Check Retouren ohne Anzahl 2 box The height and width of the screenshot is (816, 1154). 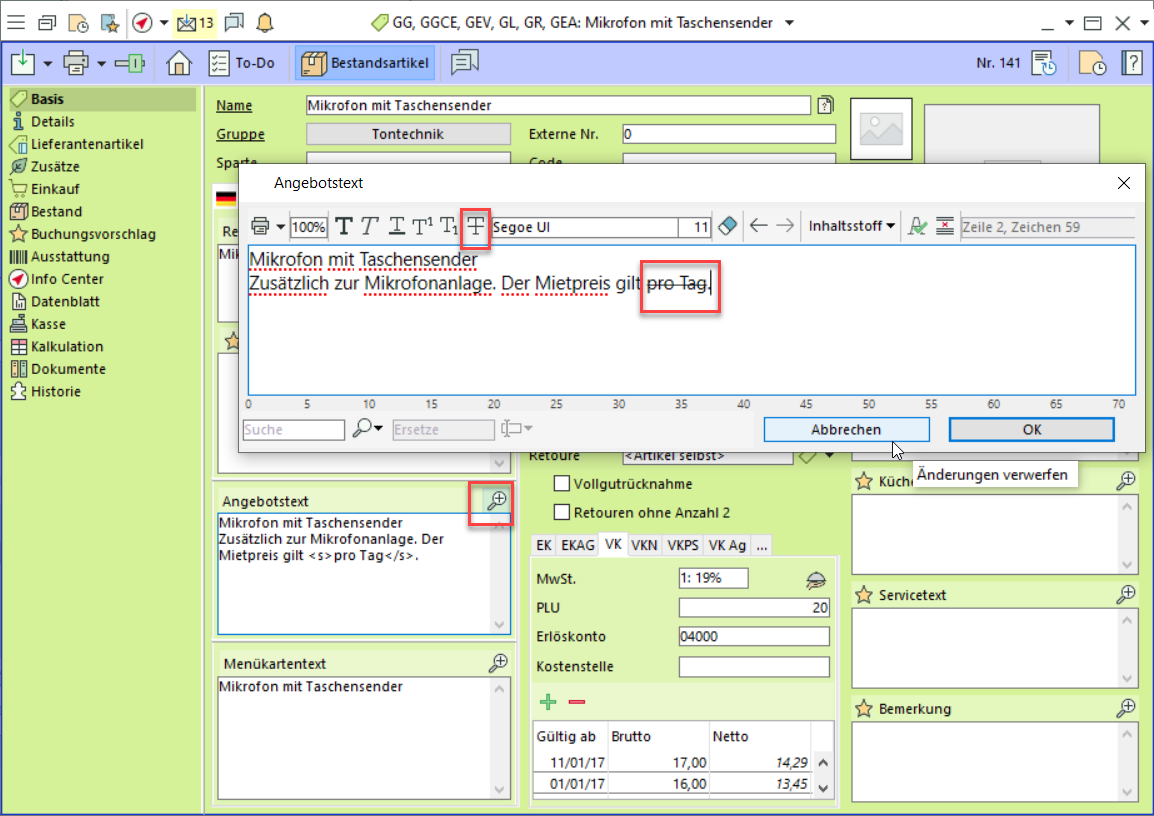coord(562,513)
